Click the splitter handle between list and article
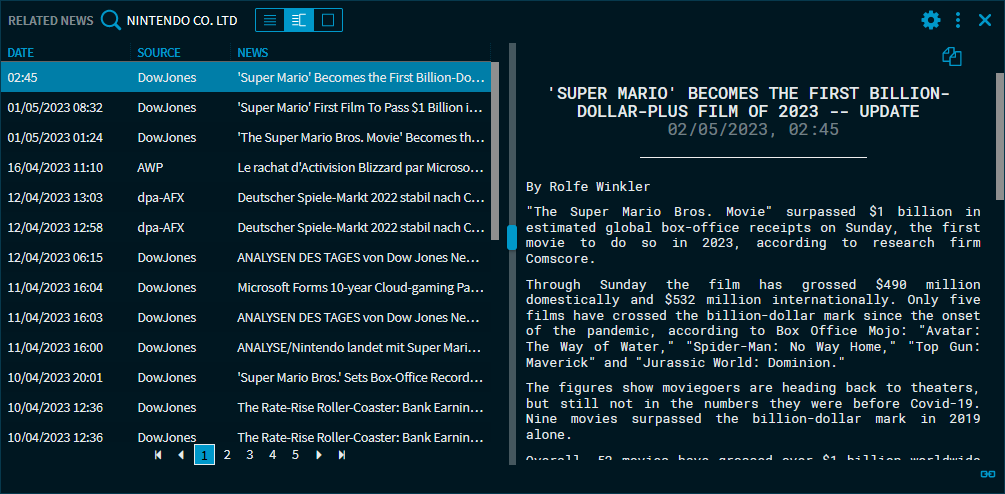The image size is (1005, 494). [512, 238]
